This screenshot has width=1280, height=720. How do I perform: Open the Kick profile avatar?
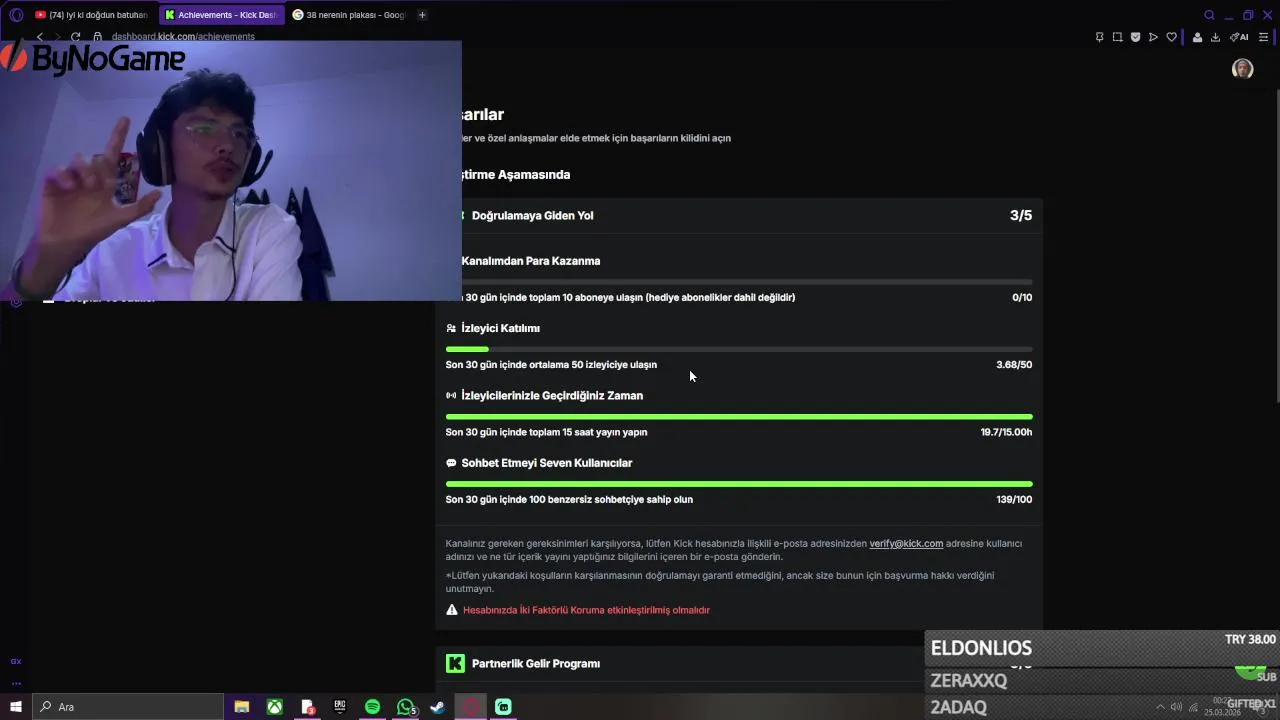1242,68
